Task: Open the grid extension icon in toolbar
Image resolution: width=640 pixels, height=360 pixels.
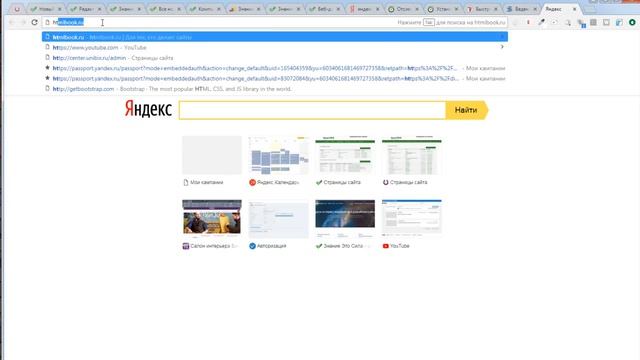Action: click(593, 22)
